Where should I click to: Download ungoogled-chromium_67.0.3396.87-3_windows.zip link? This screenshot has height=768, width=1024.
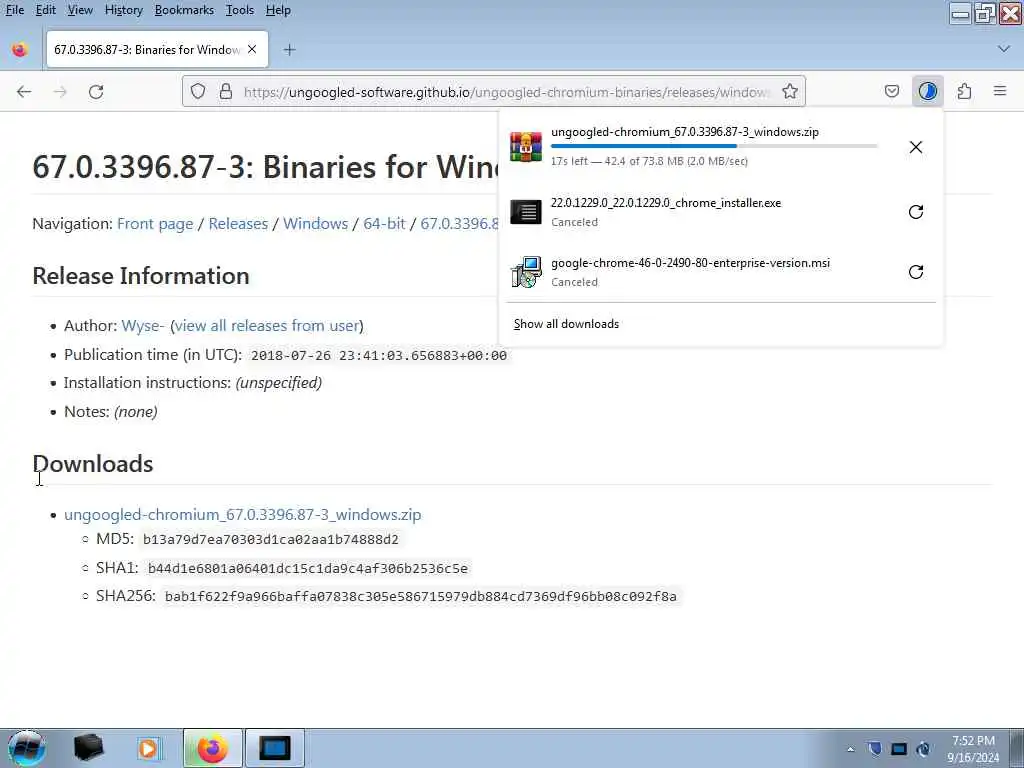click(242, 515)
